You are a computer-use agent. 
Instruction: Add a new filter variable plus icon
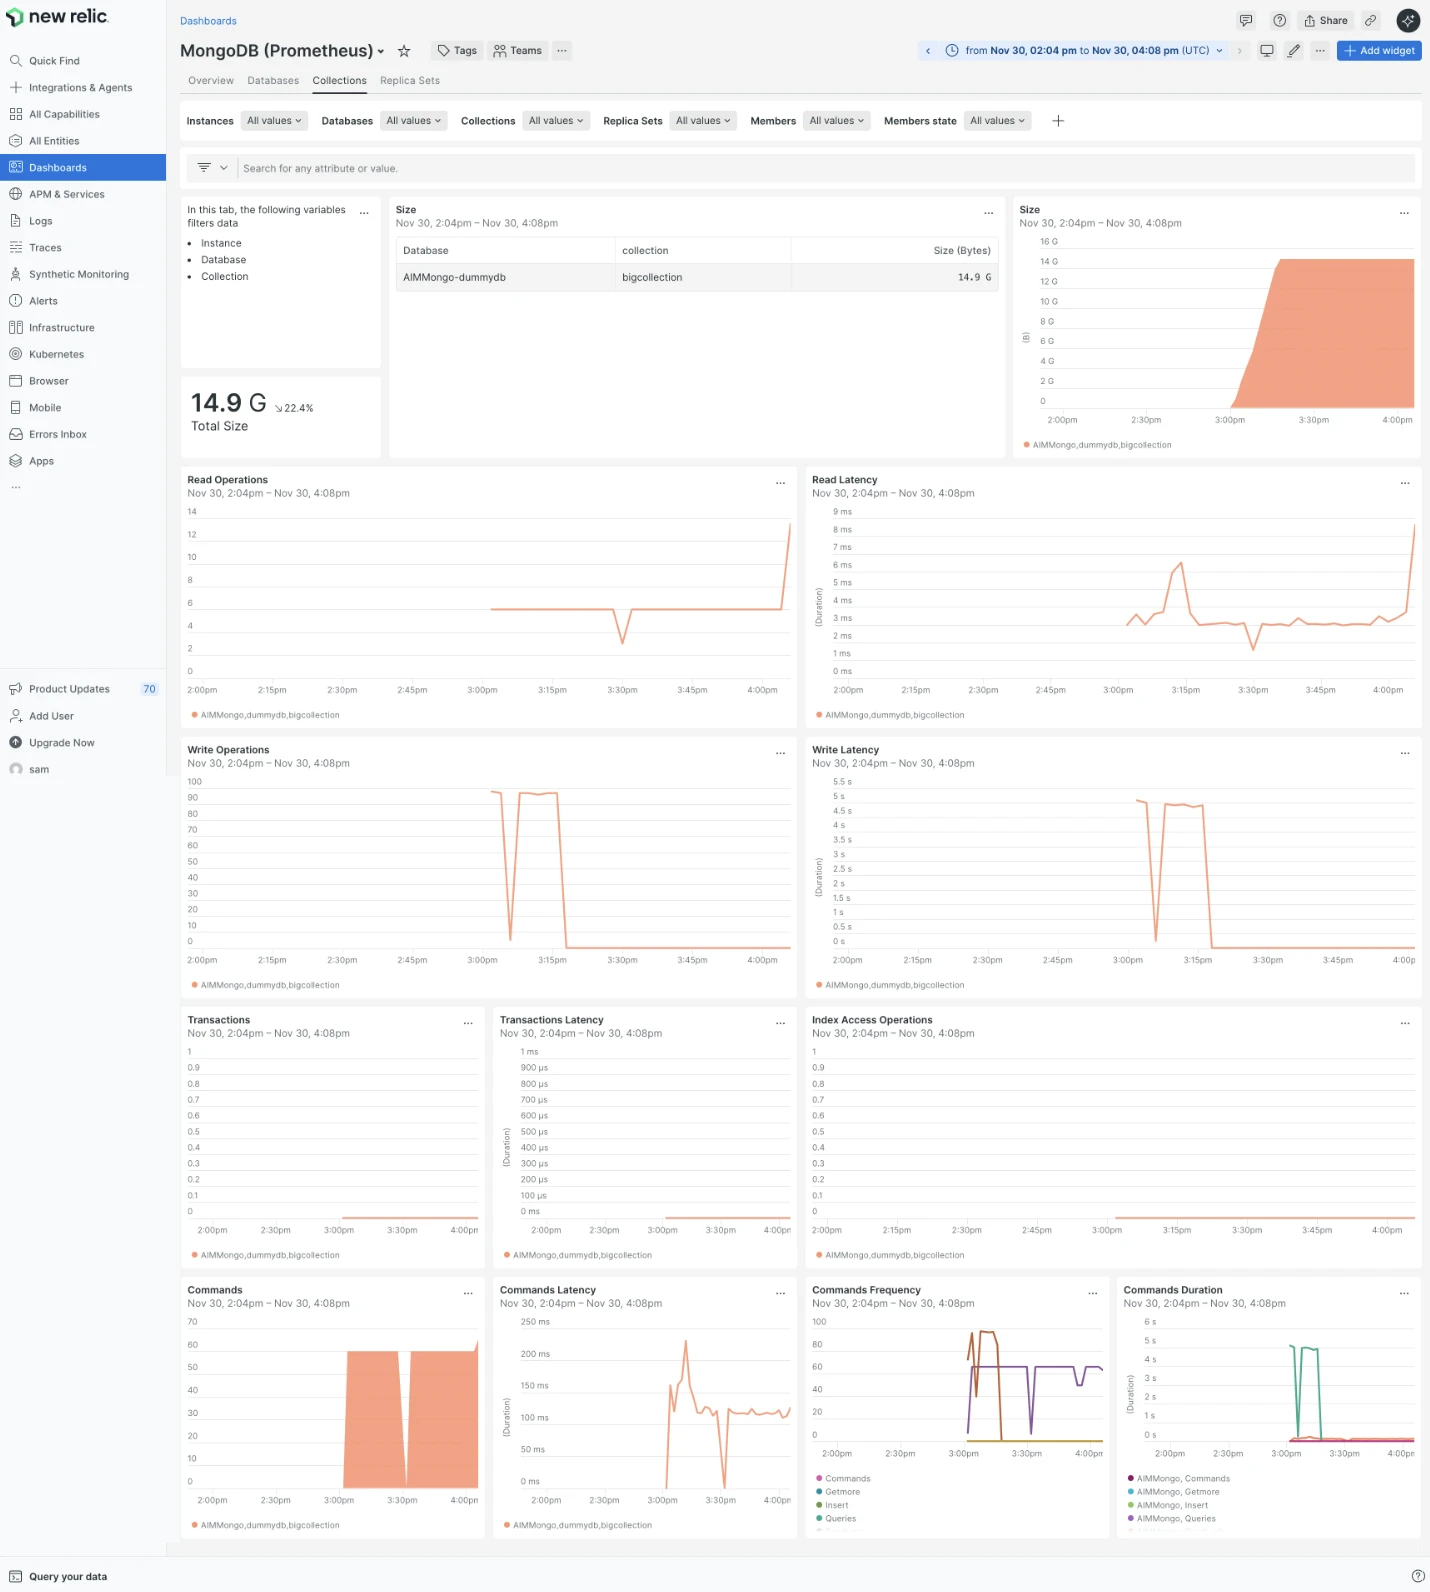point(1058,121)
